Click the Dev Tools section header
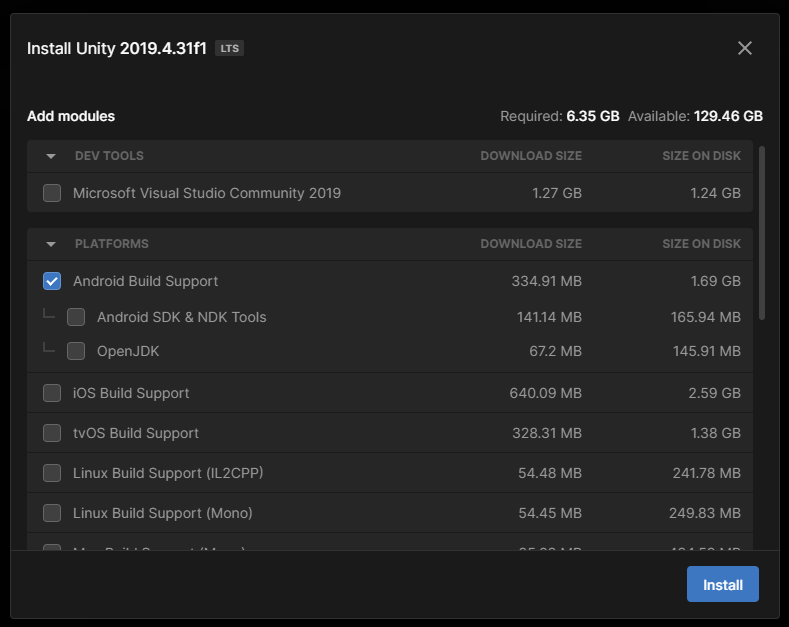 point(109,156)
